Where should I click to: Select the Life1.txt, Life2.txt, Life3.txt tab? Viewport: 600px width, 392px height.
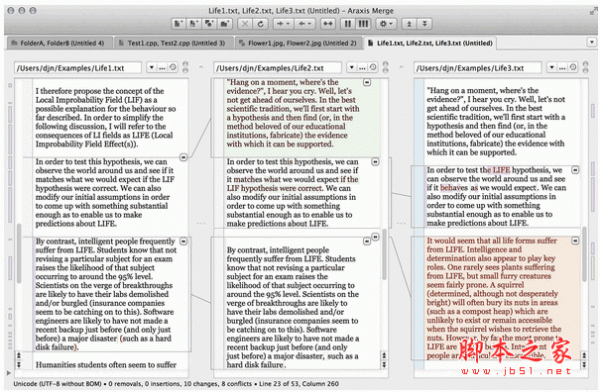430,43
